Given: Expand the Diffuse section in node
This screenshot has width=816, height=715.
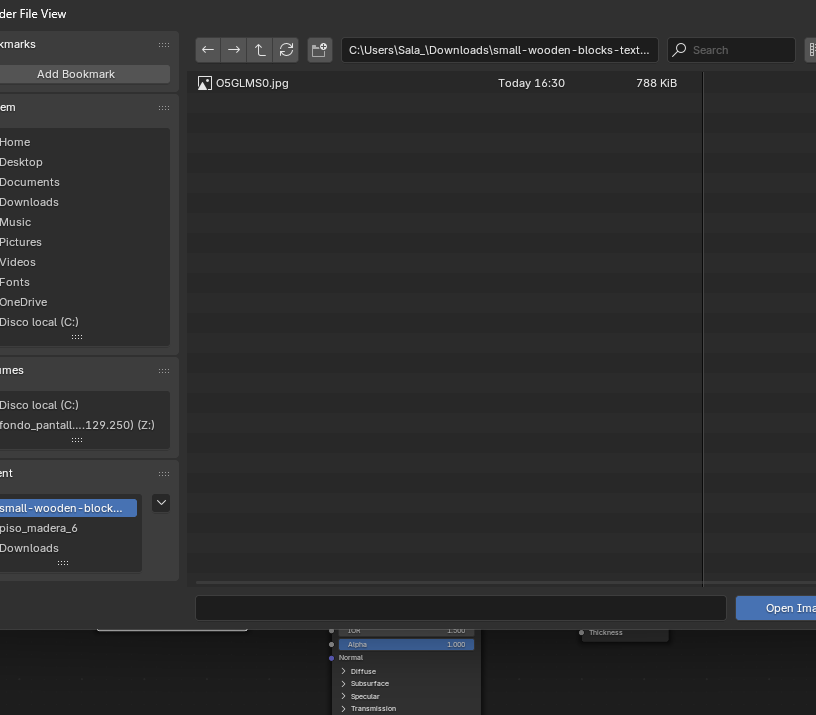Looking at the screenshot, I should (x=344, y=672).
